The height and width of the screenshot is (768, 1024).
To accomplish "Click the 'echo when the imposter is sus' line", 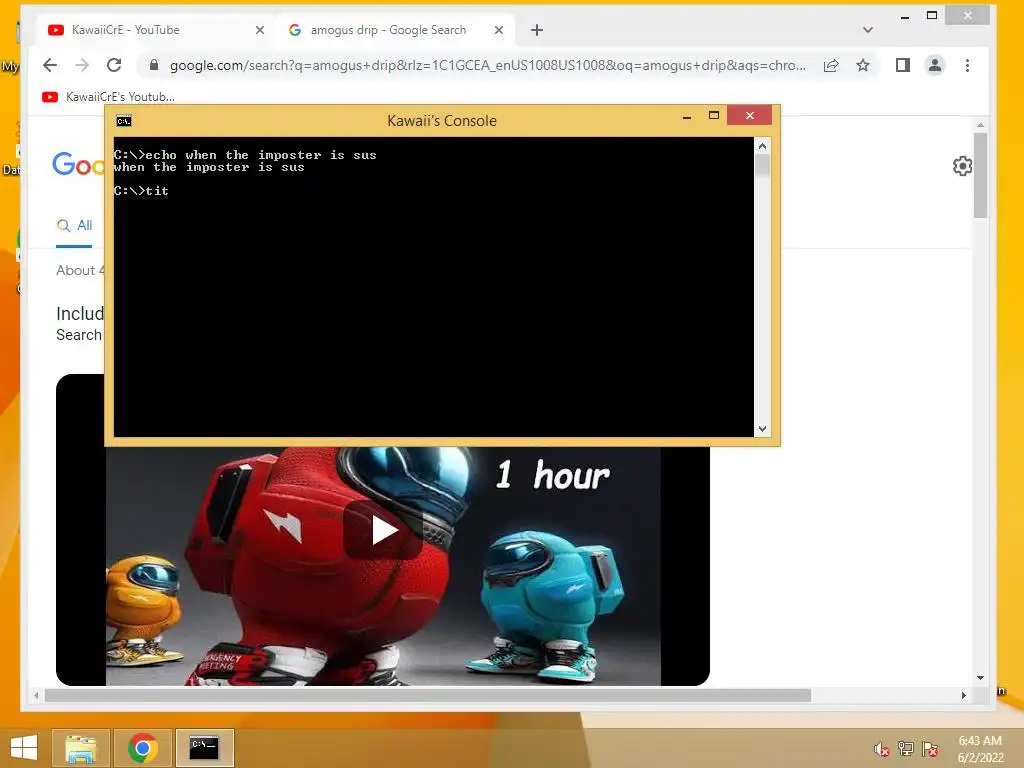I will click(245, 155).
